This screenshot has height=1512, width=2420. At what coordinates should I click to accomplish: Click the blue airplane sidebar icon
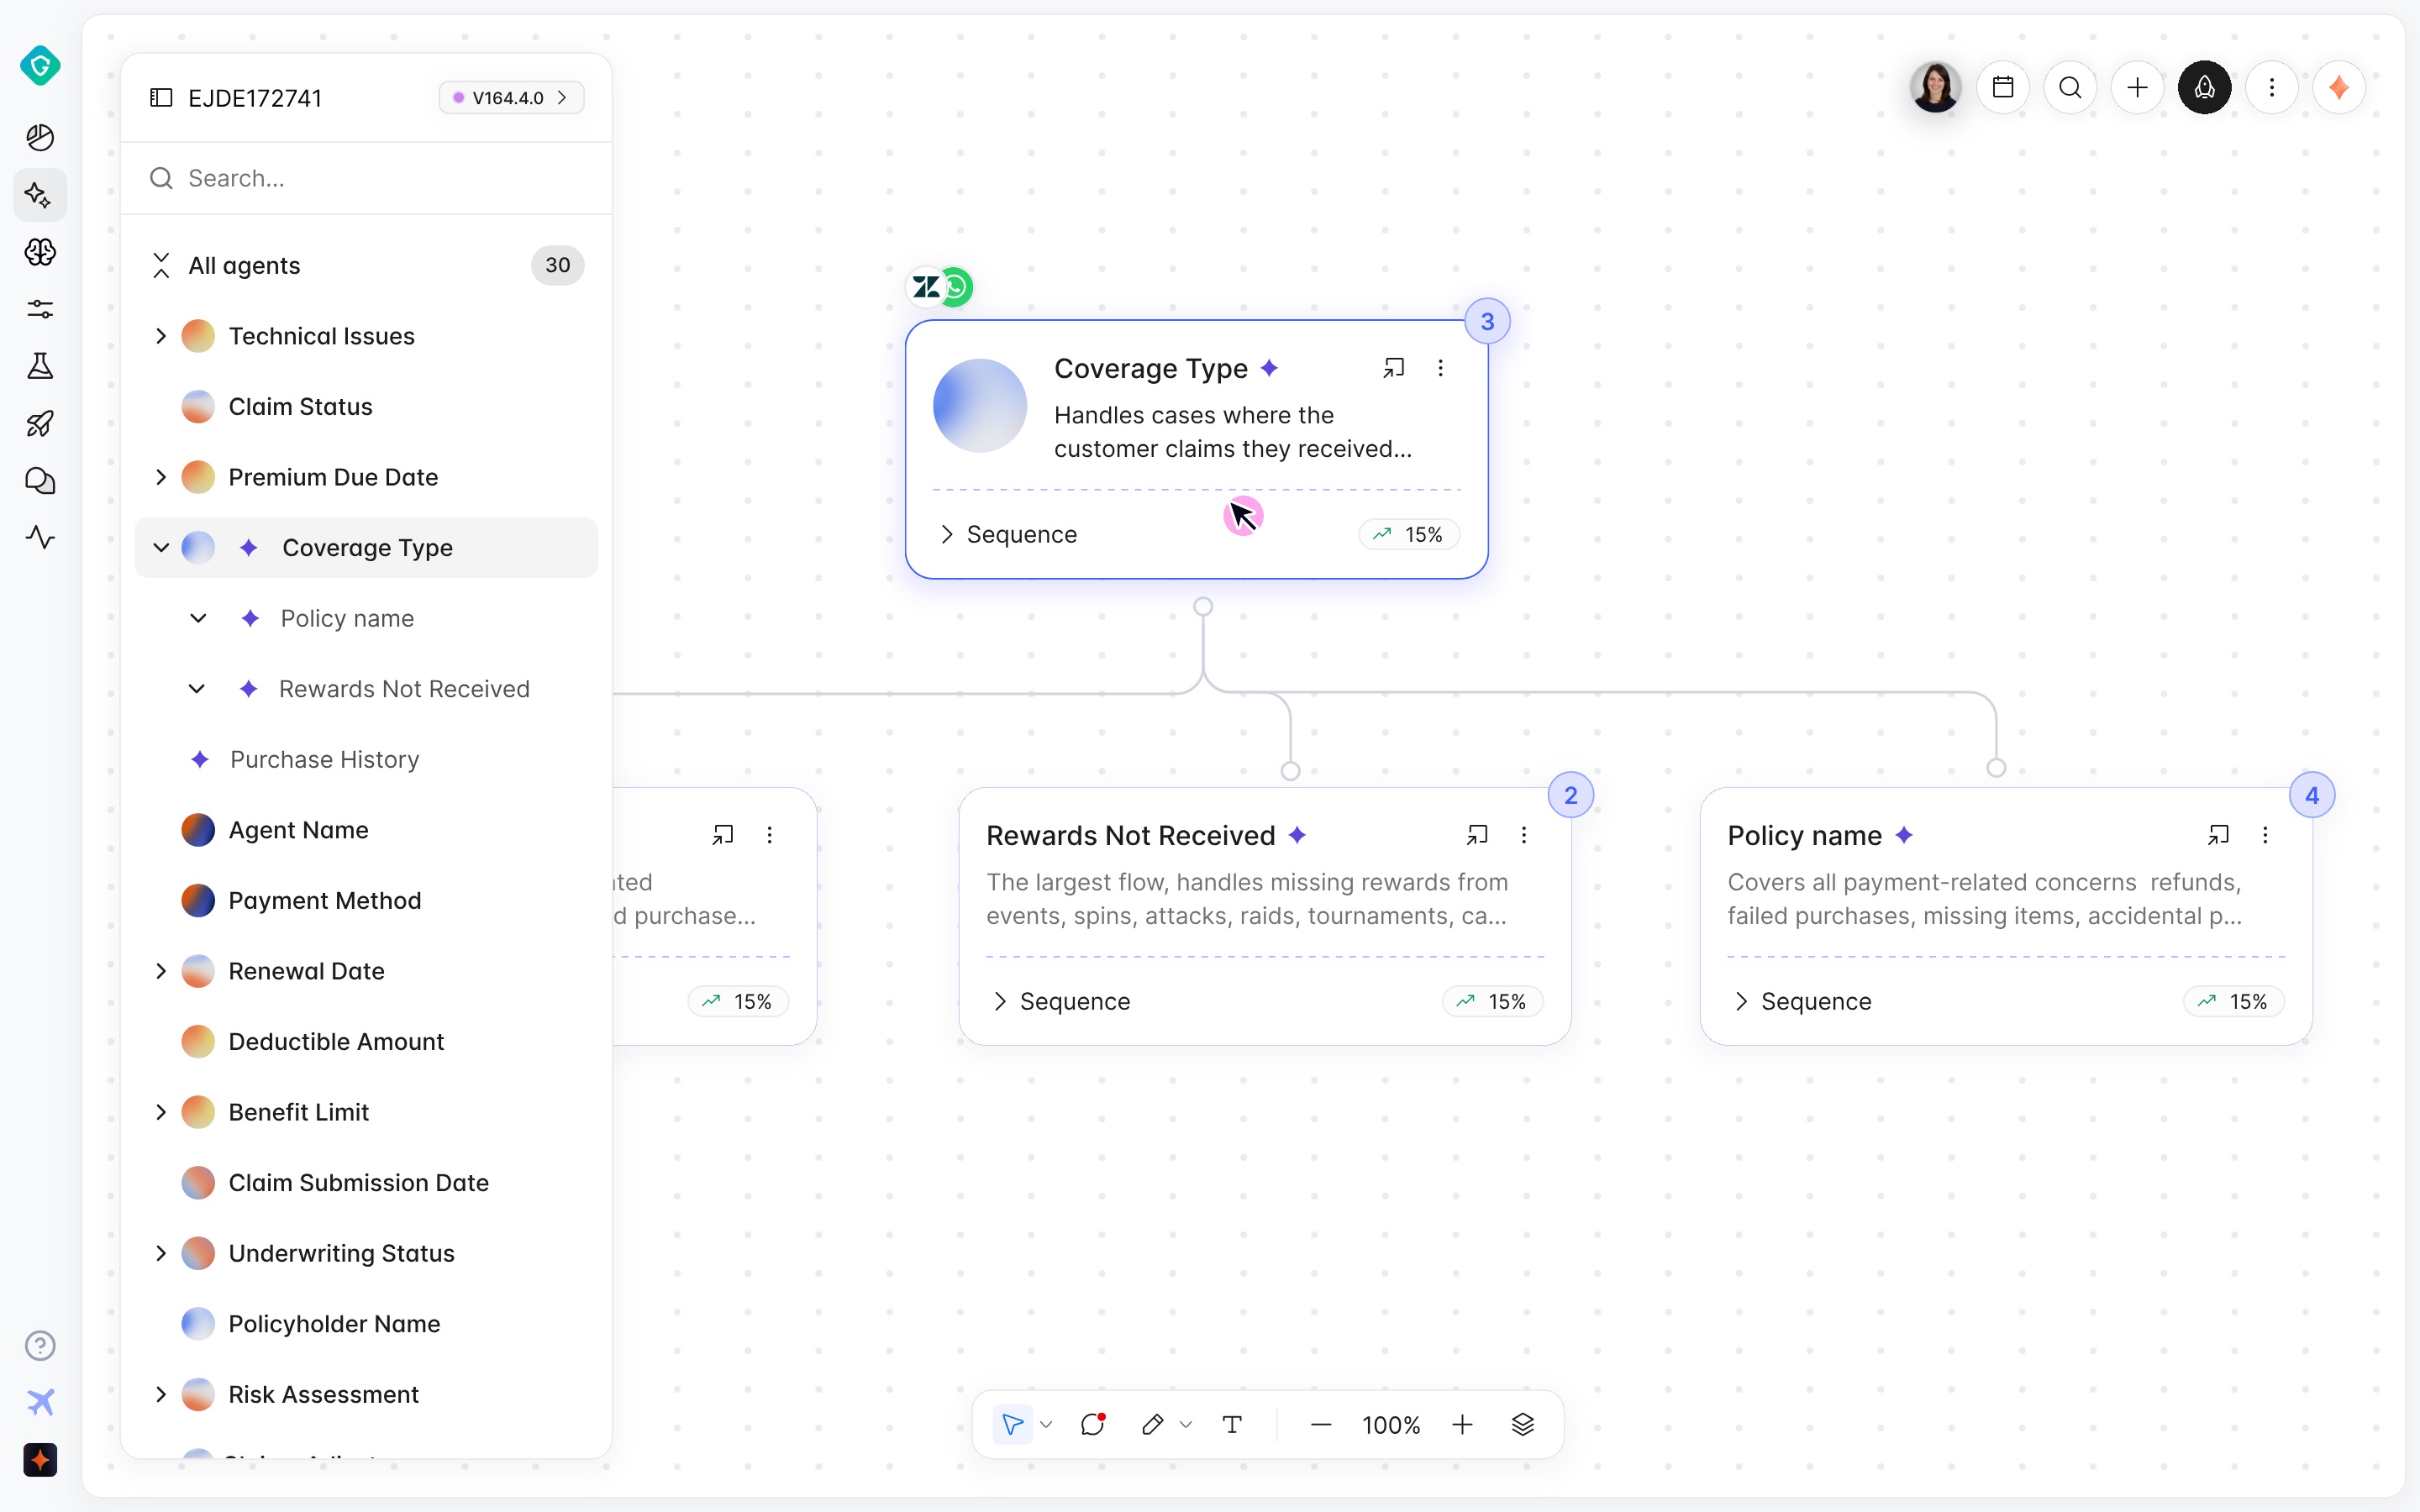click(x=40, y=1402)
